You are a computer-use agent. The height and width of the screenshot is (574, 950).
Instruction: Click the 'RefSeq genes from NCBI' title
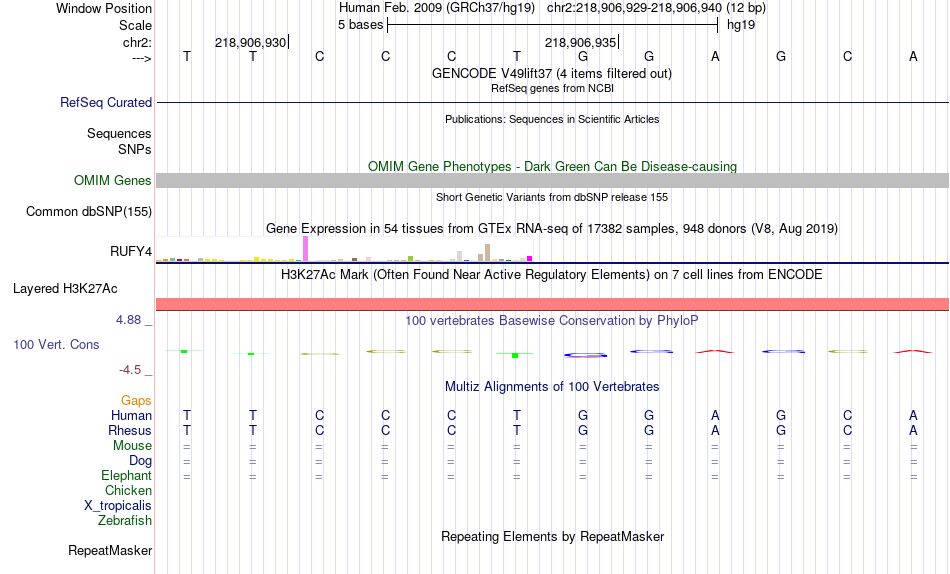(553, 88)
